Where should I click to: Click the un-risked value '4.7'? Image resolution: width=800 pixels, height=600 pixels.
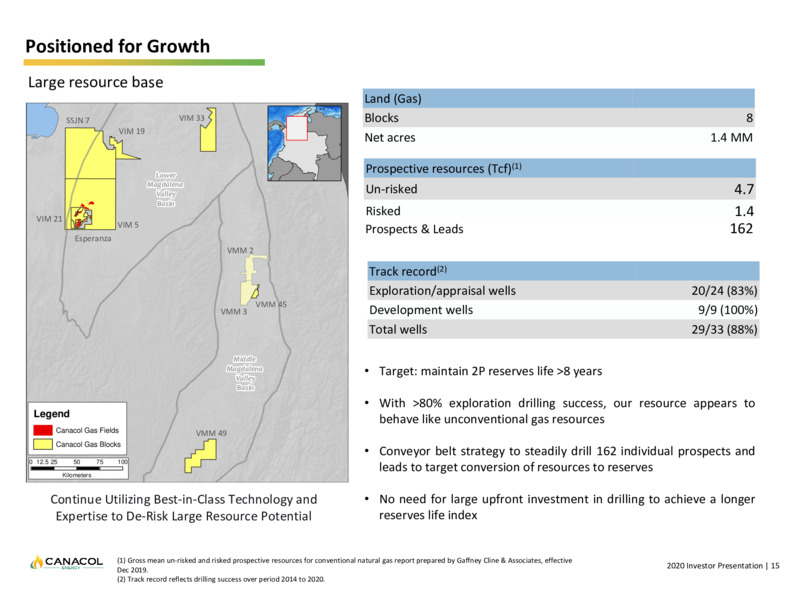[x=743, y=189]
